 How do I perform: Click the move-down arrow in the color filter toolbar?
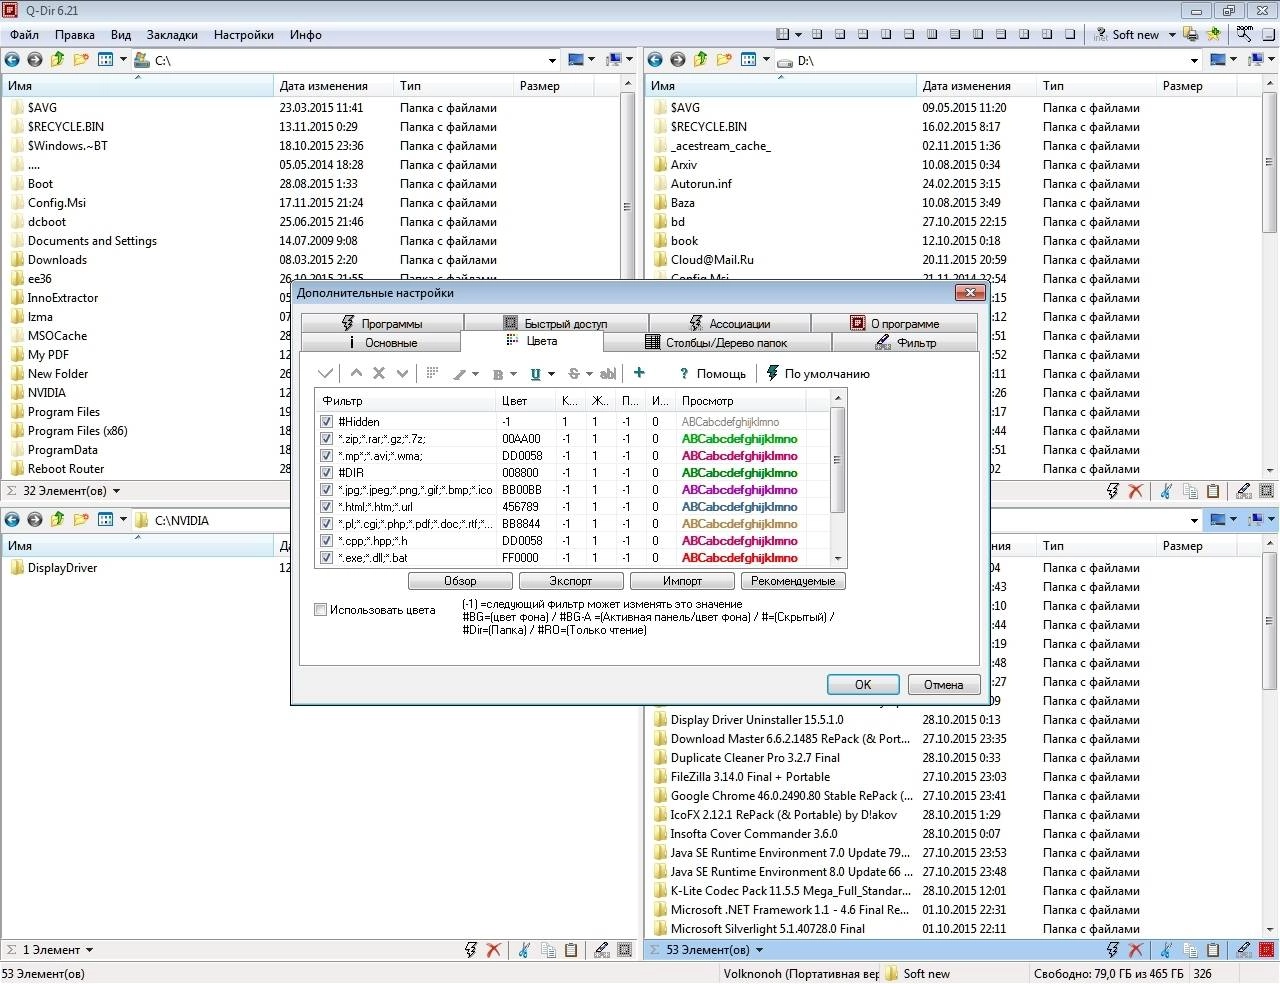click(x=402, y=373)
